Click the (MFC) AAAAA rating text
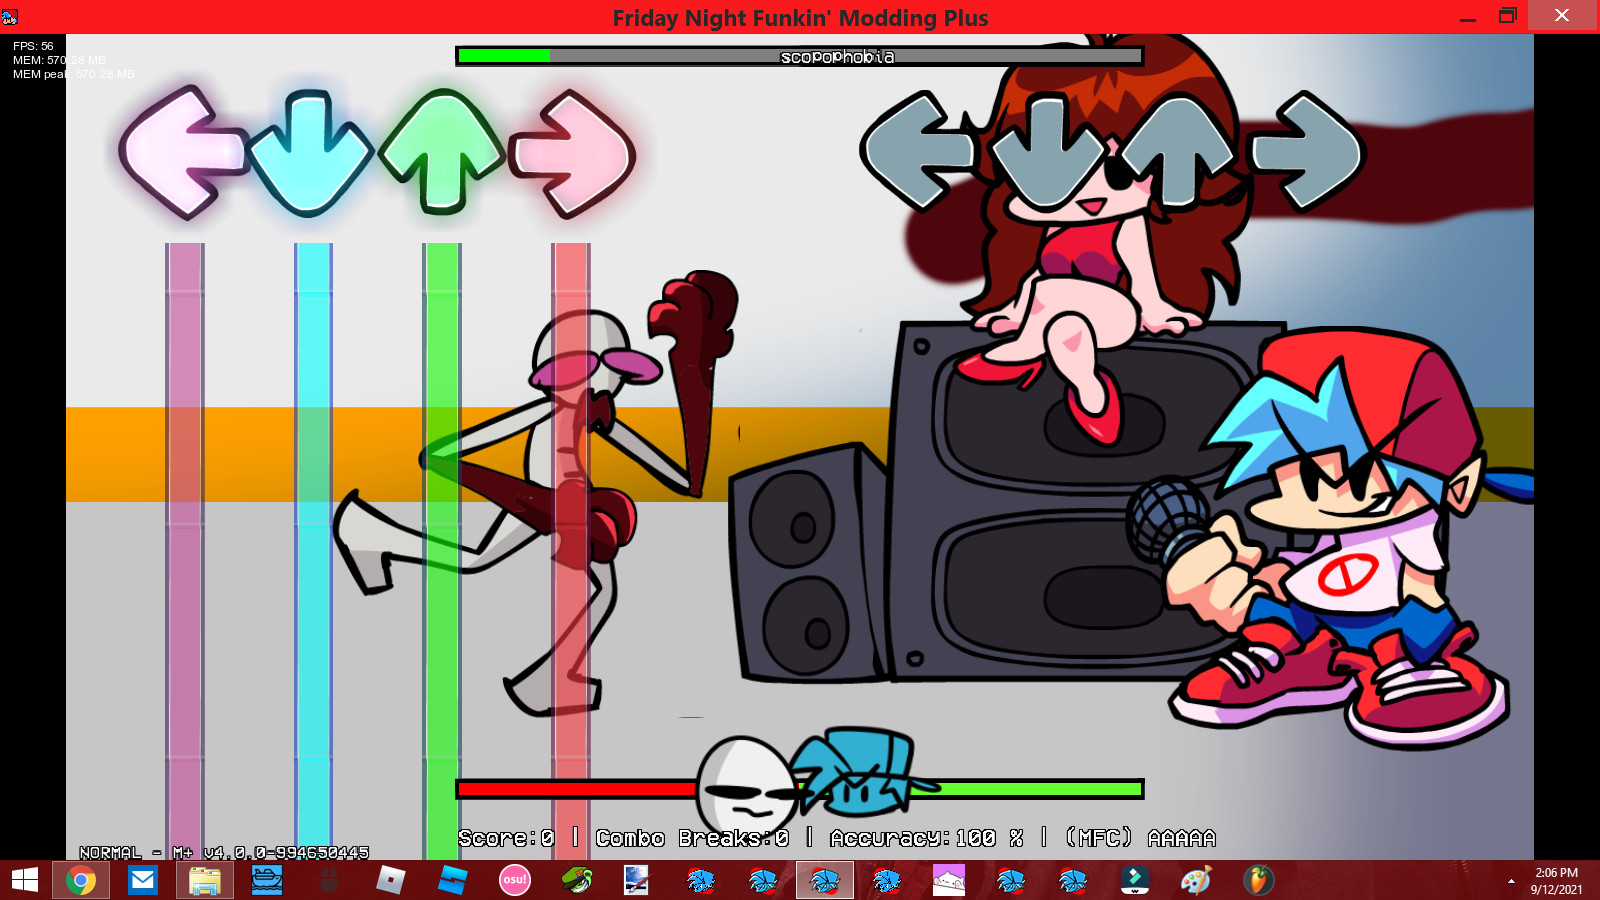 click(x=1140, y=838)
